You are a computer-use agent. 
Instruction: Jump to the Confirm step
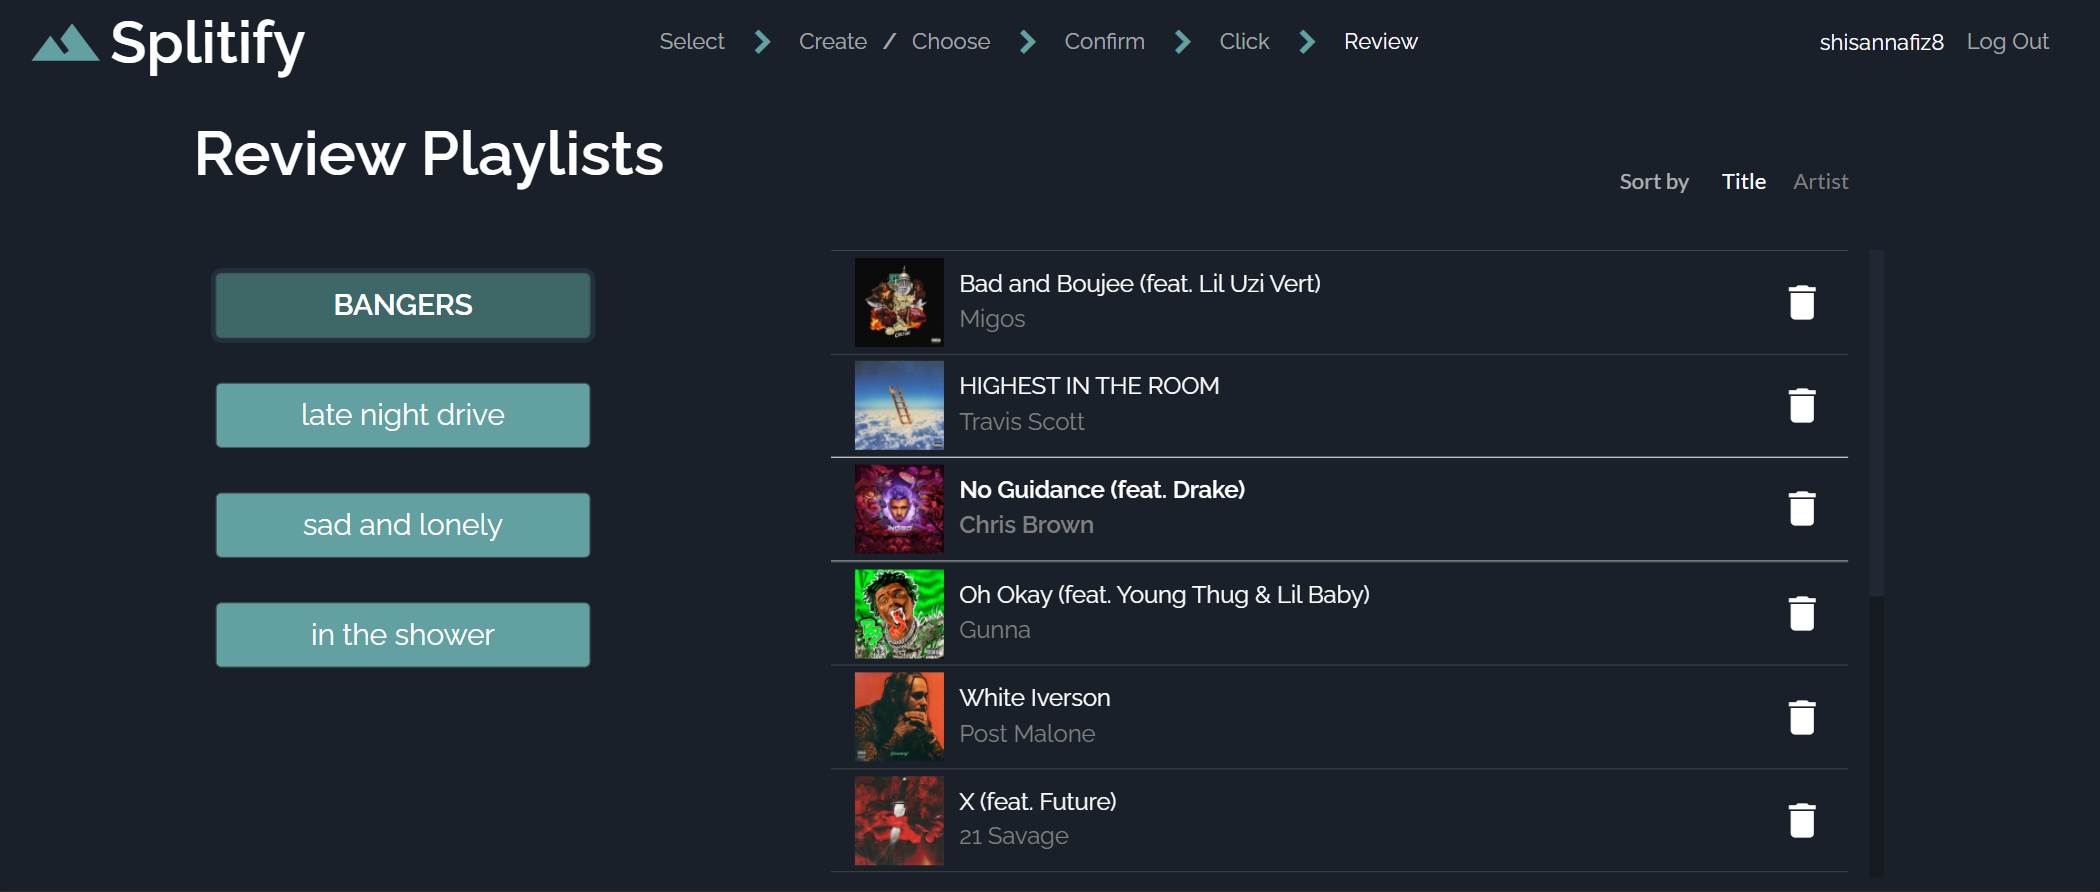point(1104,42)
